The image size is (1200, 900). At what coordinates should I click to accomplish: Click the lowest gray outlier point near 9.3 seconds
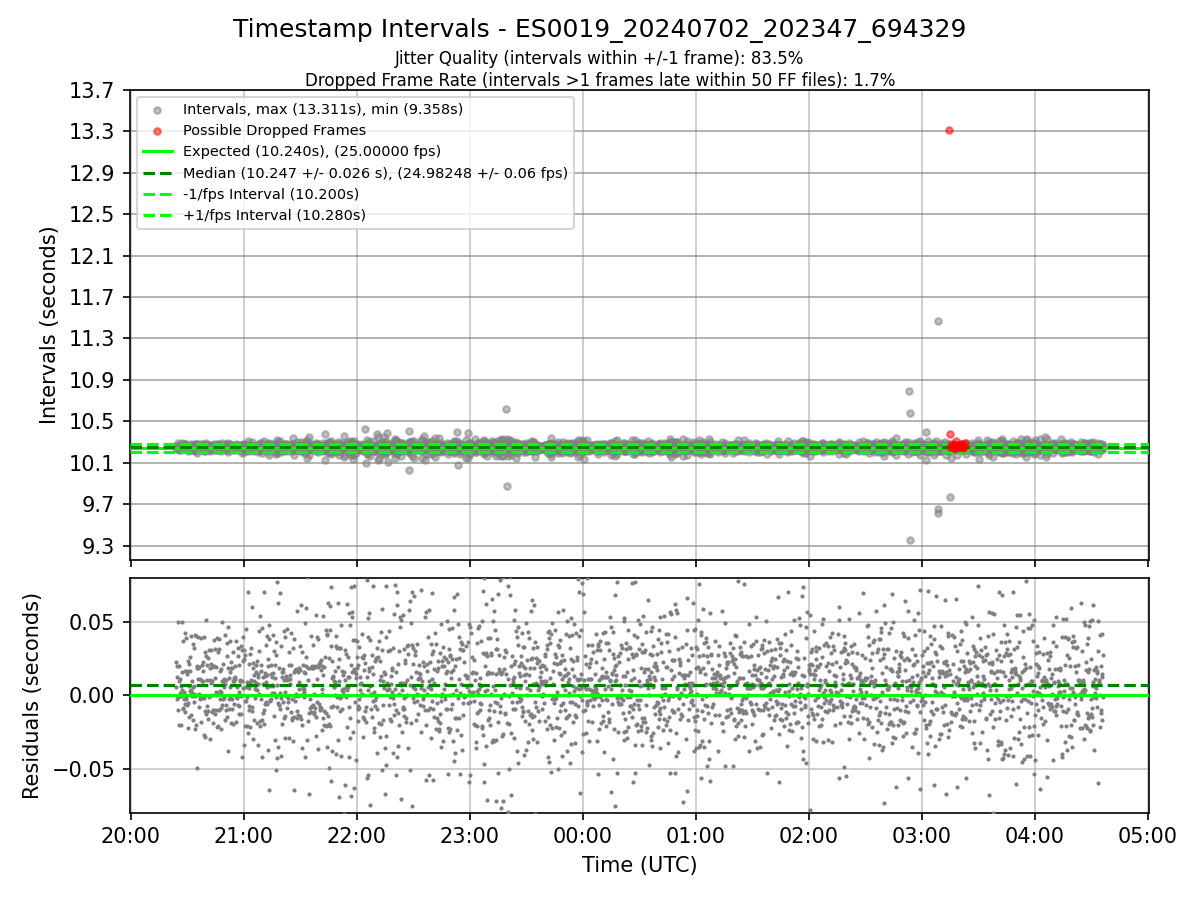coord(910,540)
